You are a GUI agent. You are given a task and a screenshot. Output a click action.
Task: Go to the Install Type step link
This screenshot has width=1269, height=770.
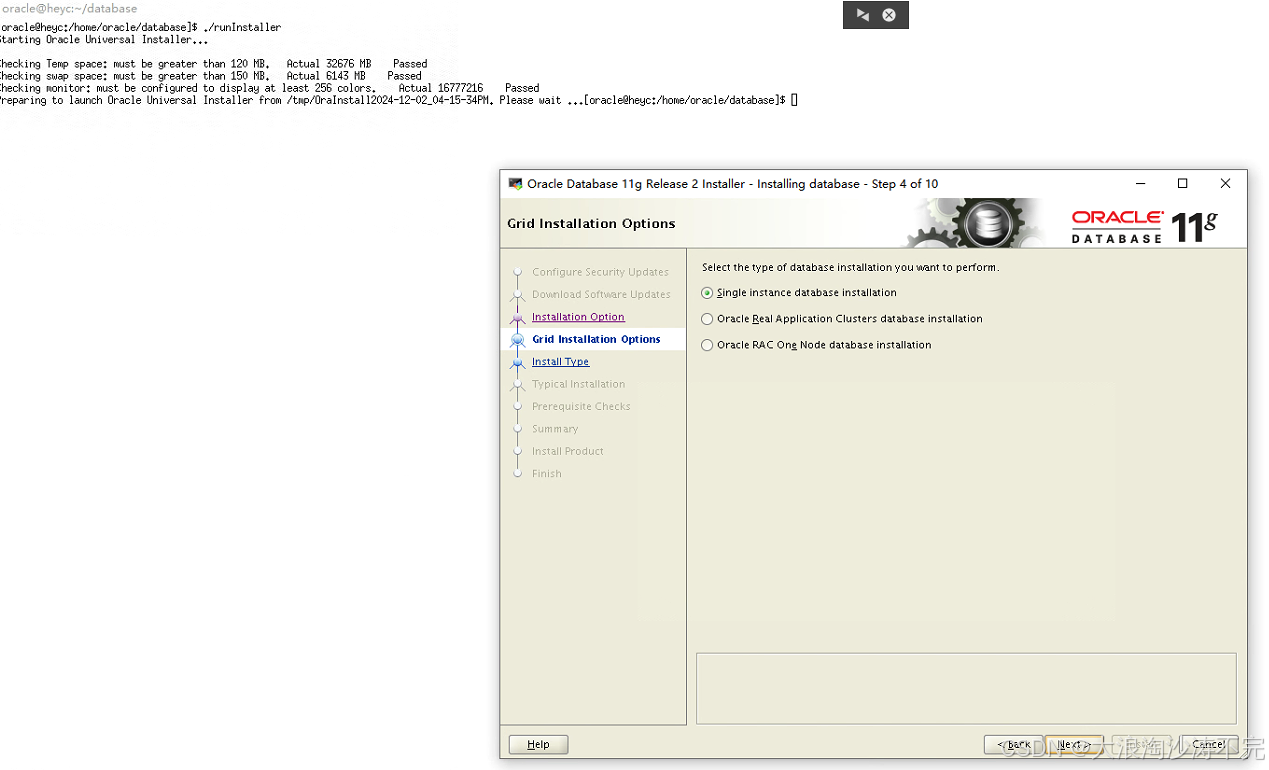click(560, 362)
